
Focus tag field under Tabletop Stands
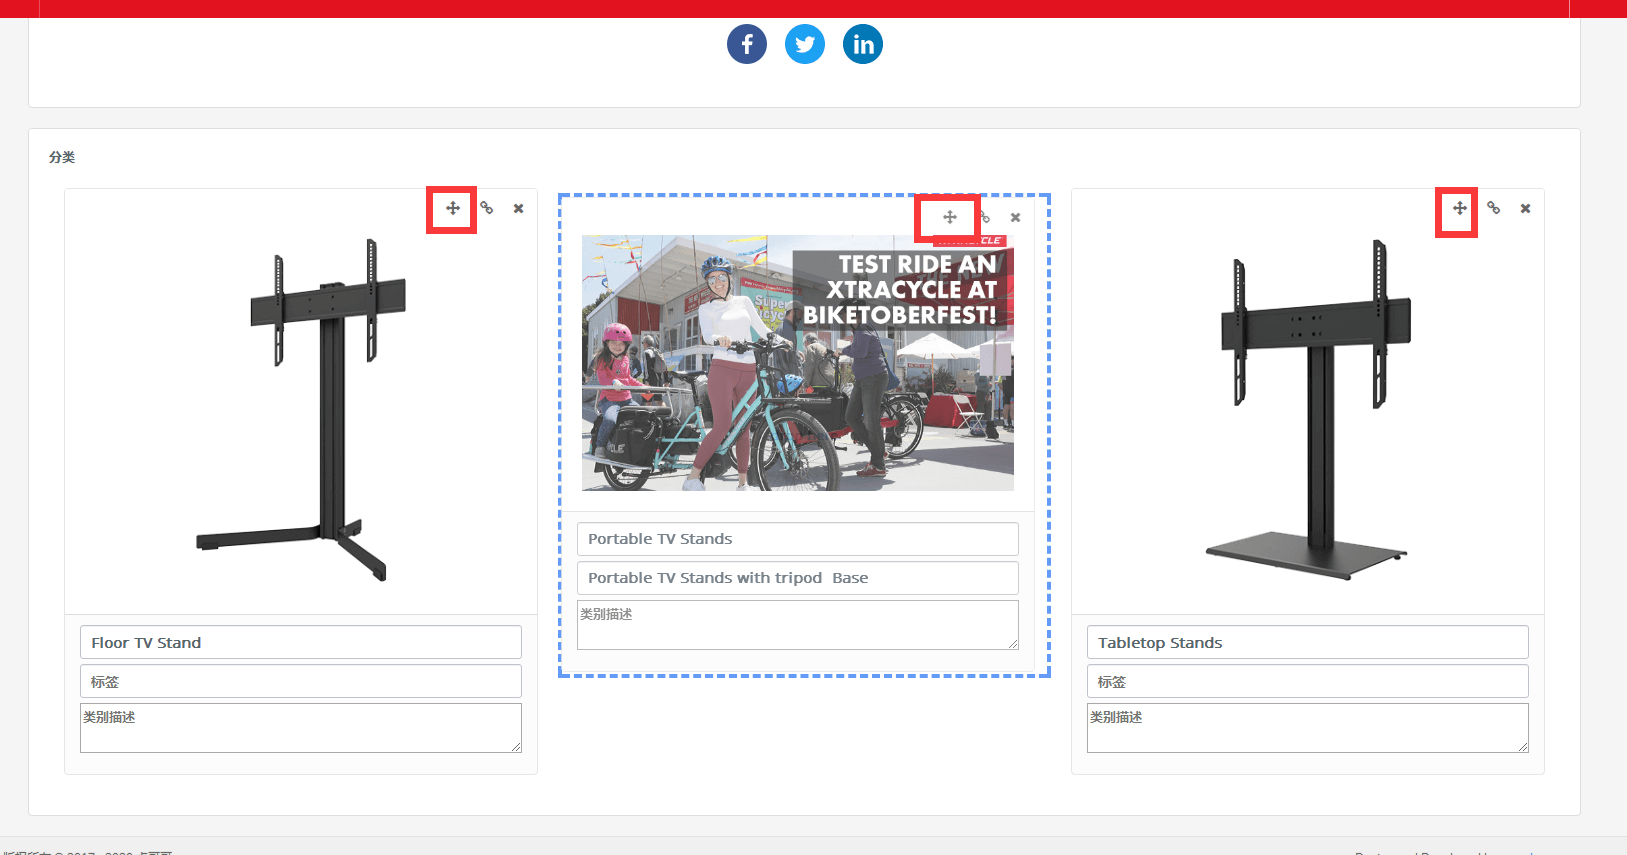(1308, 681)
